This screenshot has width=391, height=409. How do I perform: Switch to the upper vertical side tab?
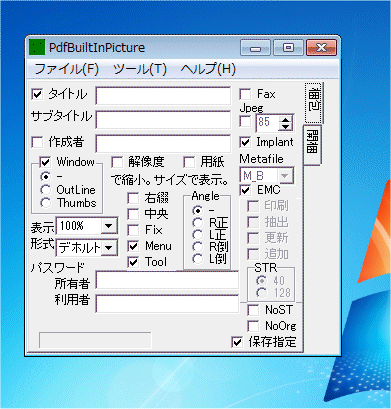coord(314,103)
